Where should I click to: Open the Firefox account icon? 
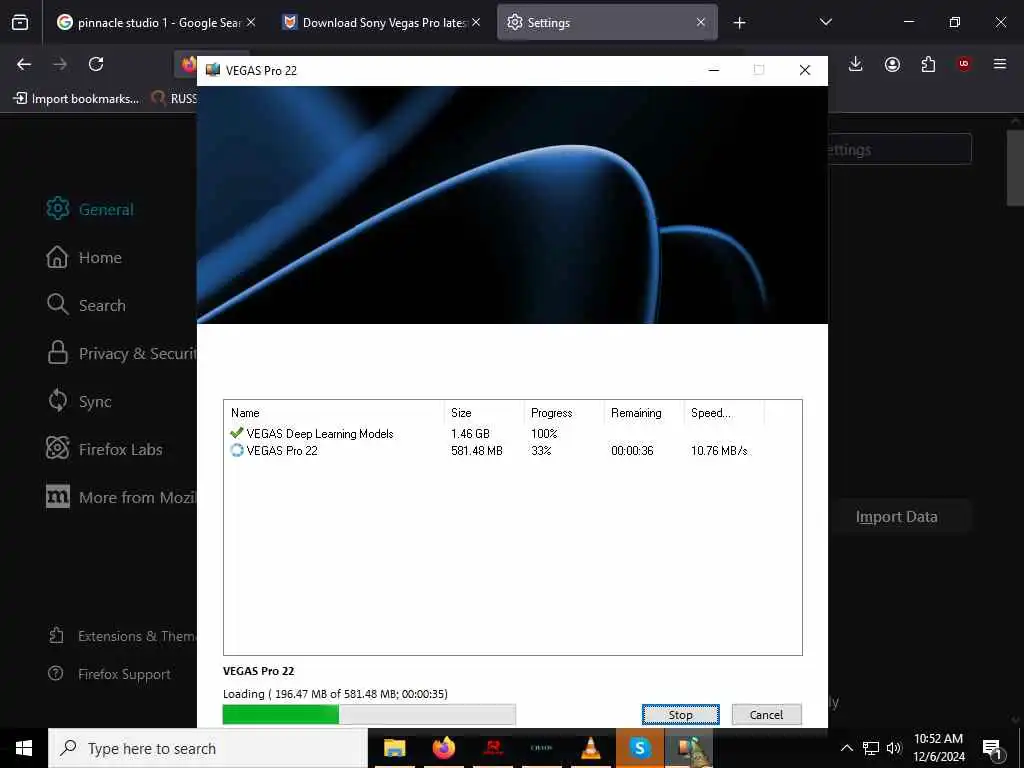pos(892,64)
